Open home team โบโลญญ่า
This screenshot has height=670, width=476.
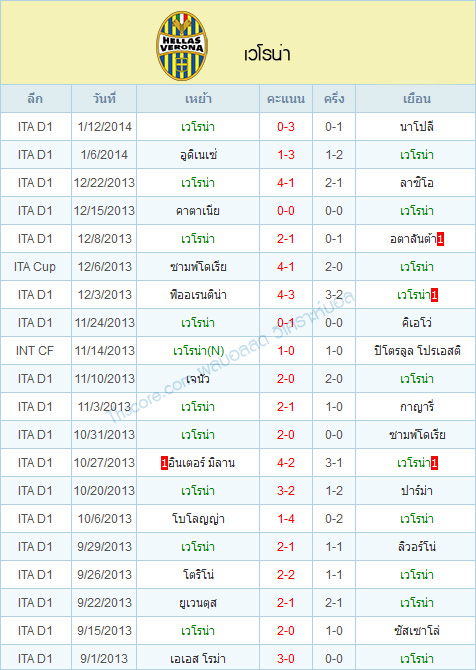198,519
